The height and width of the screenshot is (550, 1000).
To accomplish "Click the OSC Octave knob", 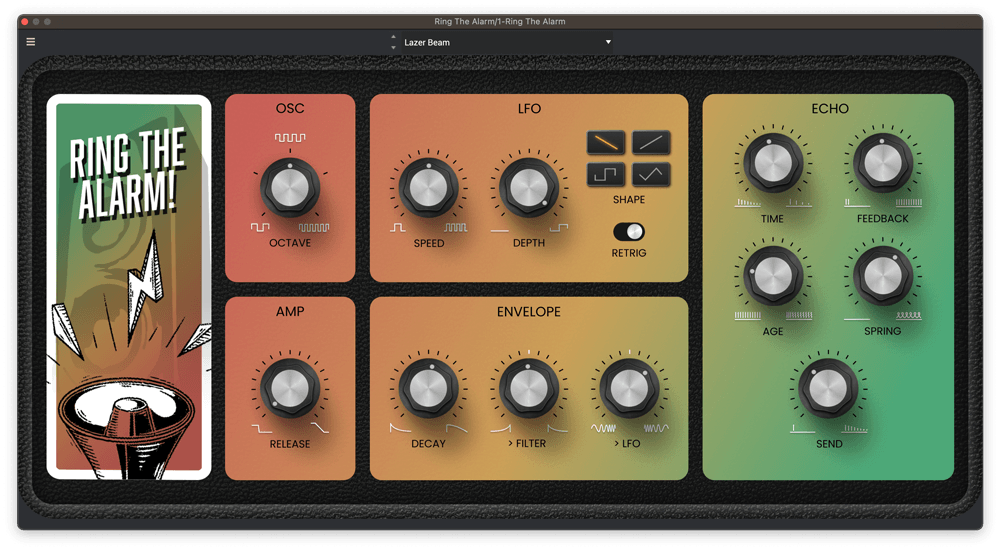I will click(290, 187).
